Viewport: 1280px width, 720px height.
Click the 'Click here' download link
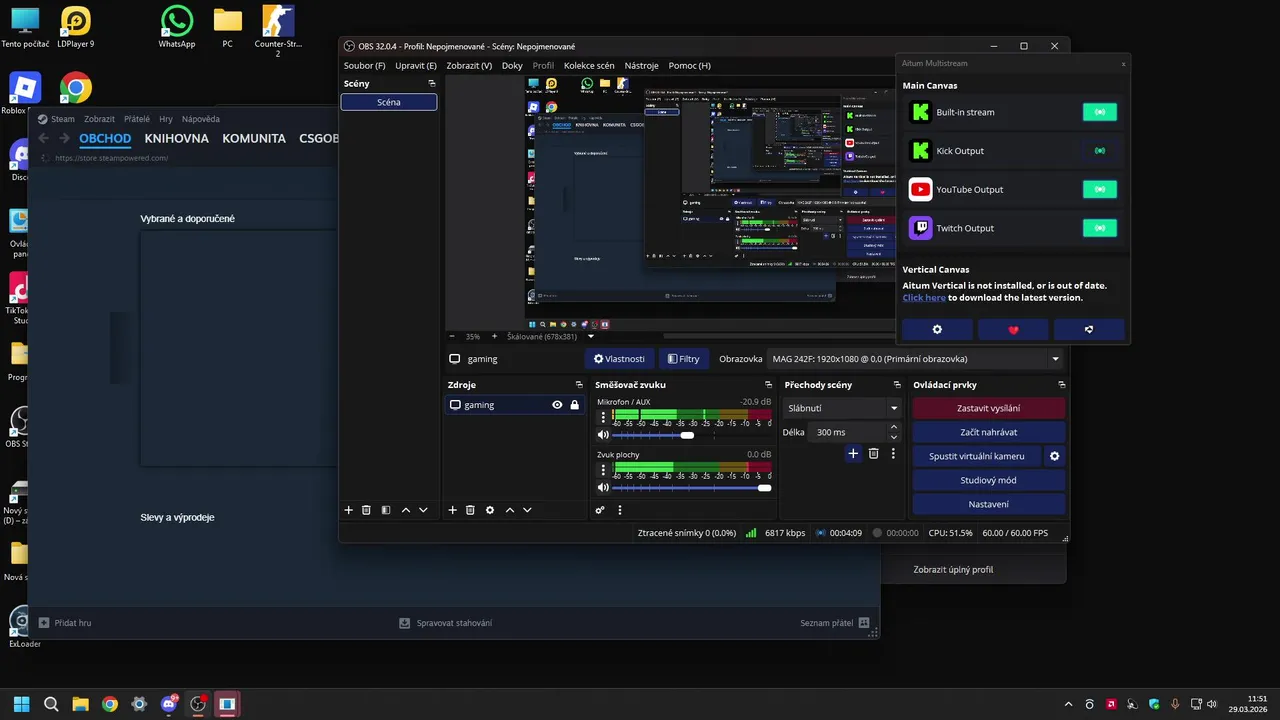pos(923,297)
